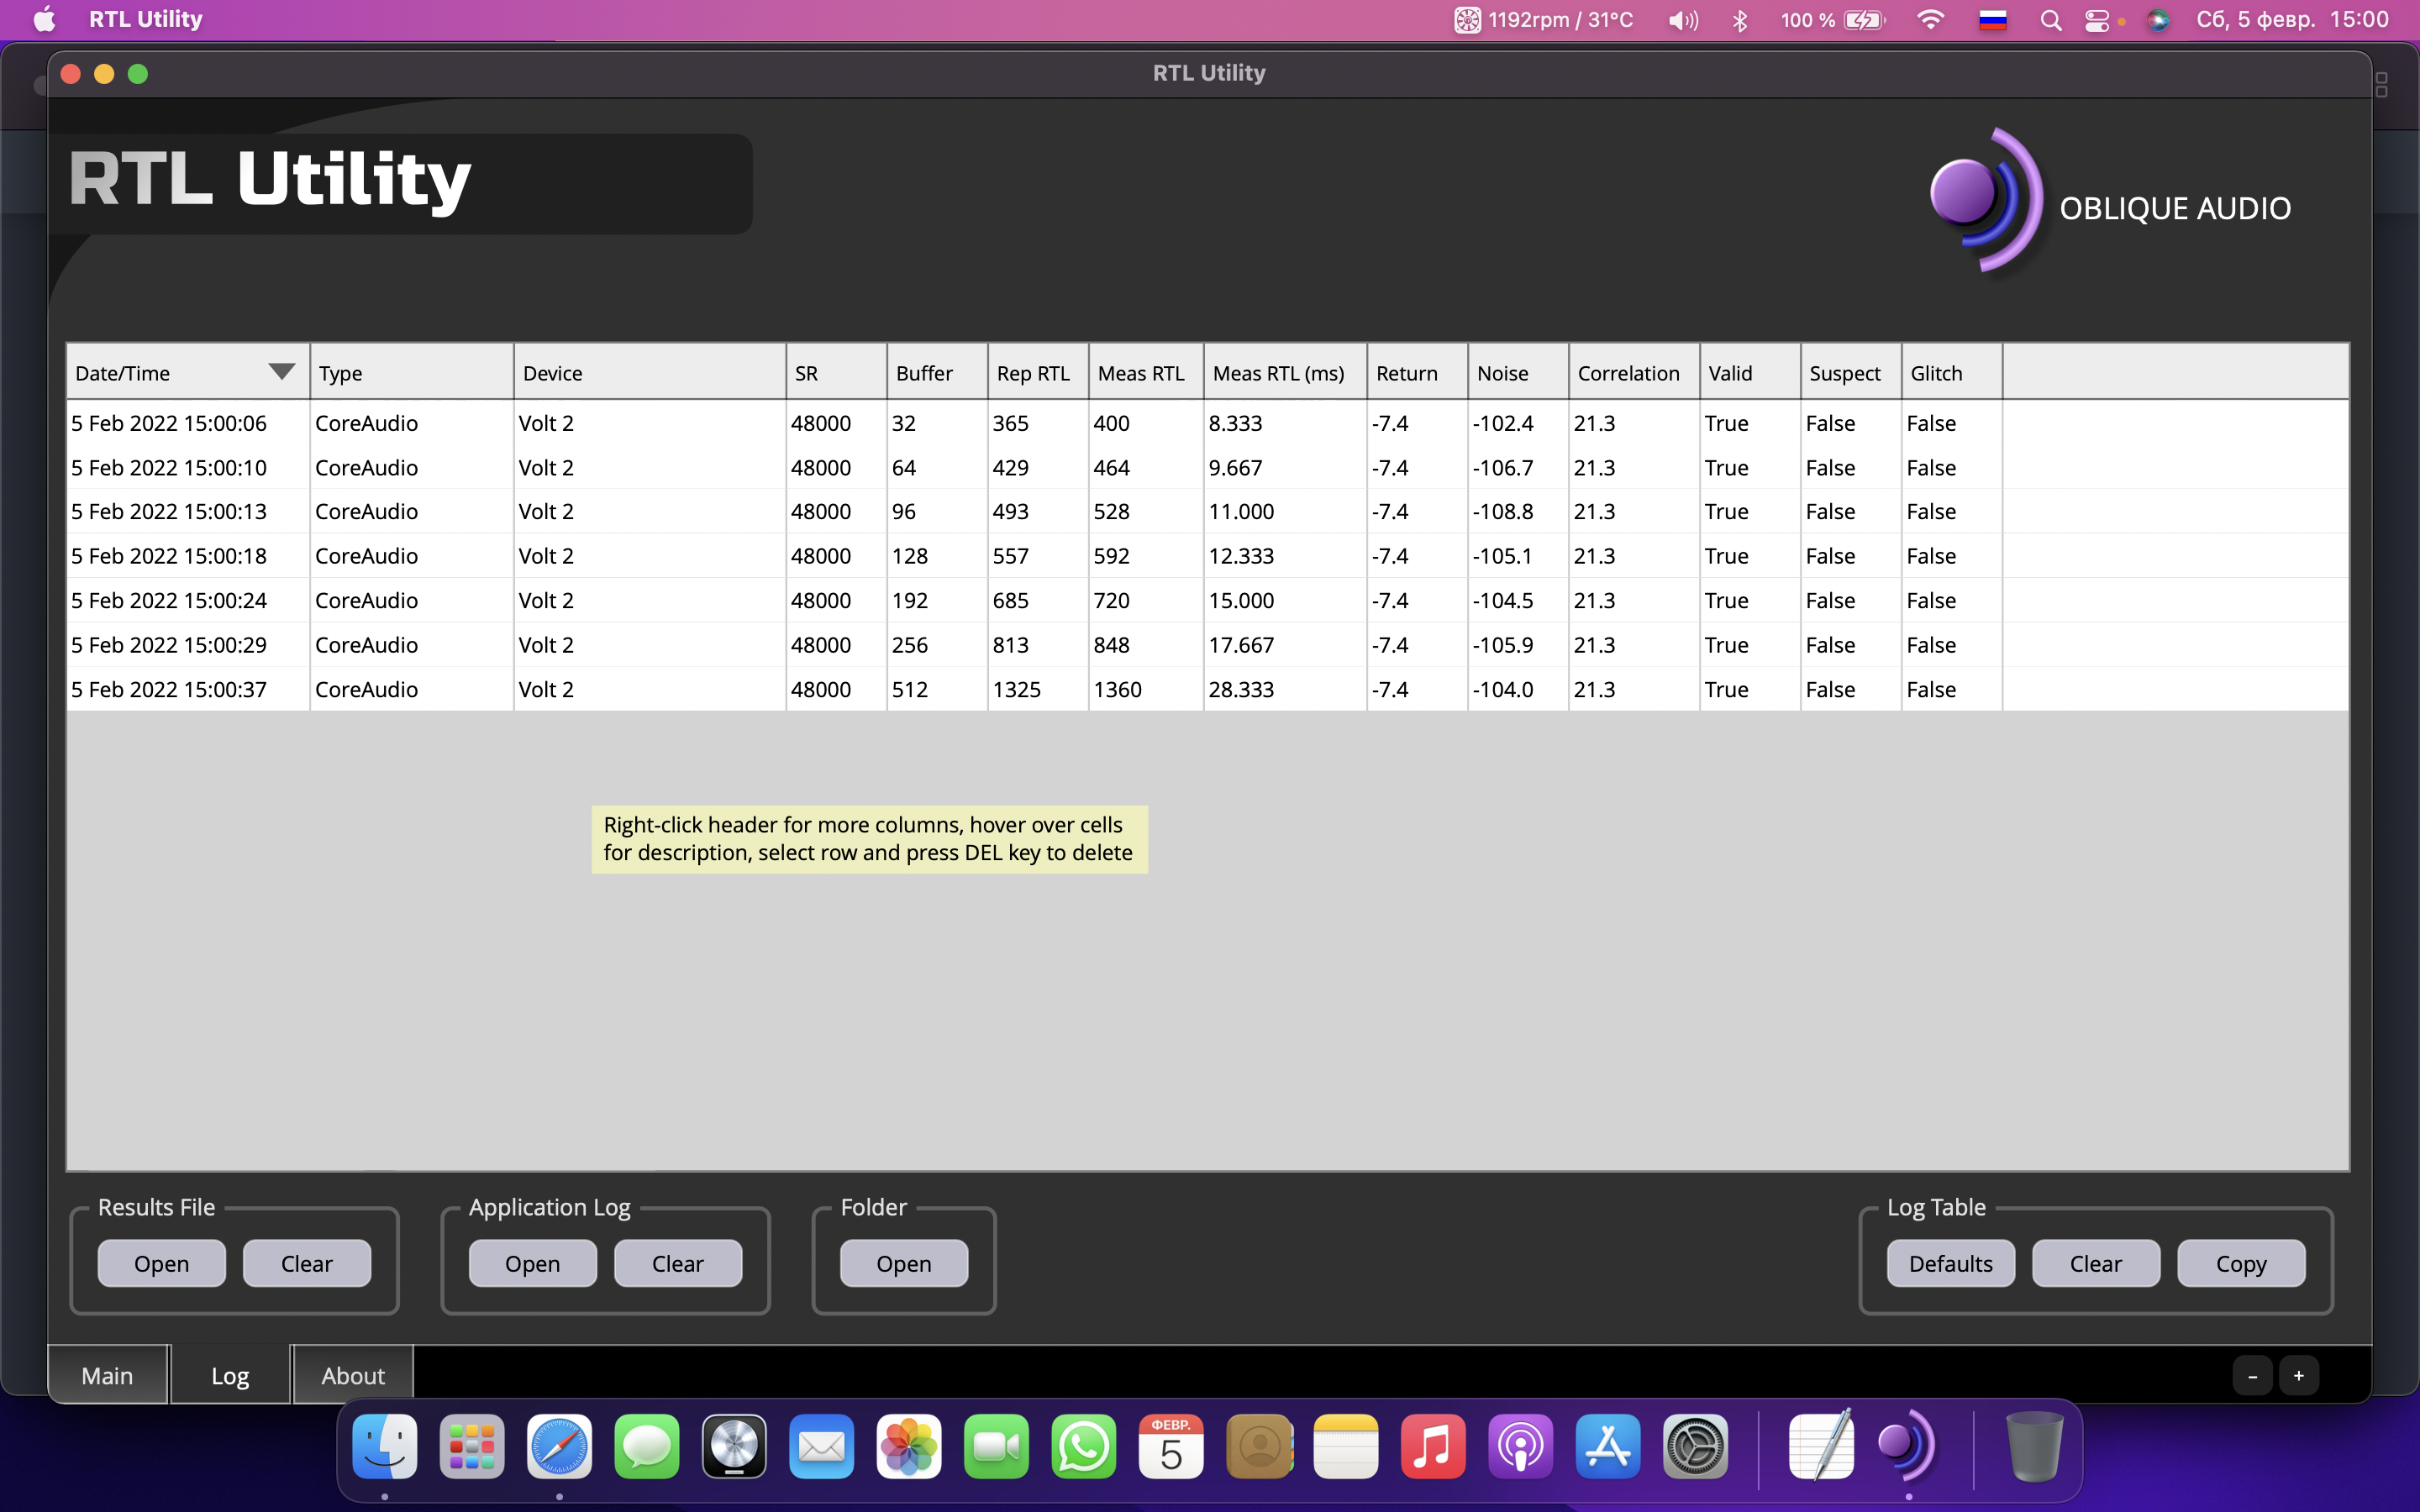Decrease interface size with minus button
2420x1512 pixels.
coord(2252,1376)
